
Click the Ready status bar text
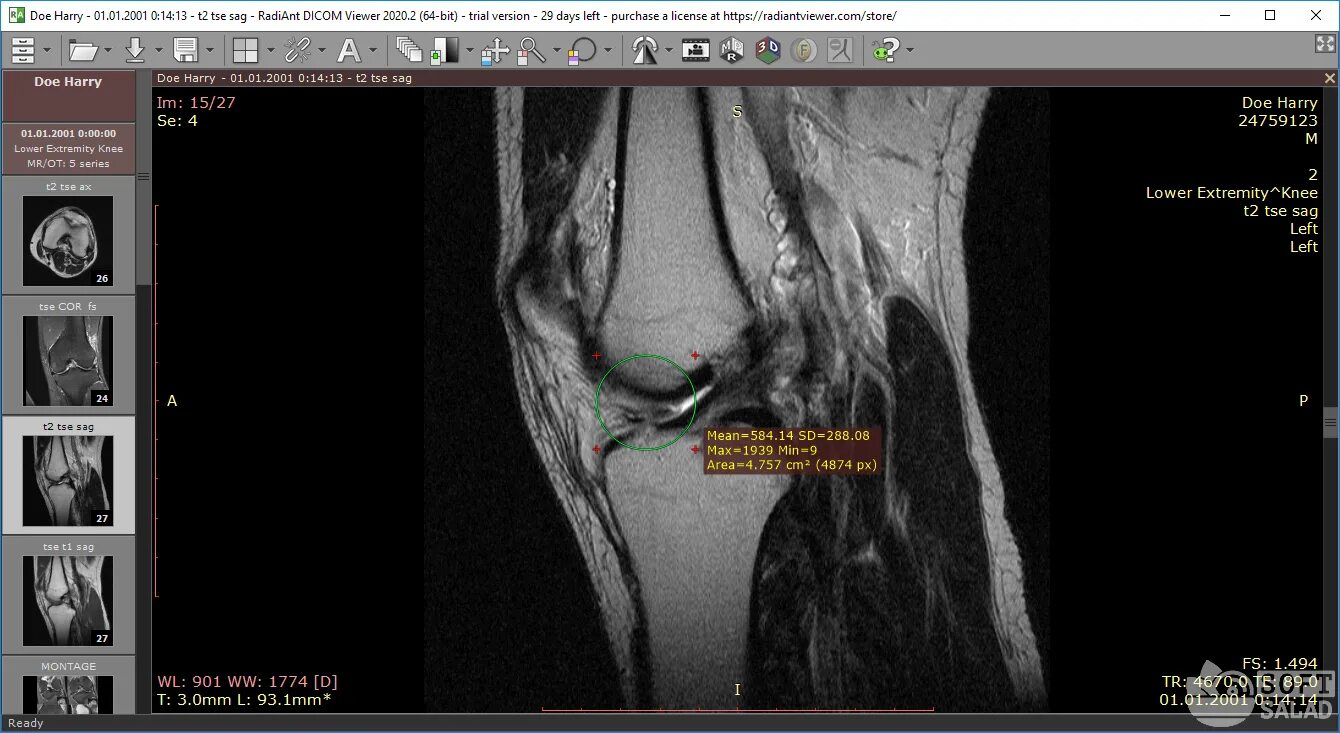click(x=26, y=723)
